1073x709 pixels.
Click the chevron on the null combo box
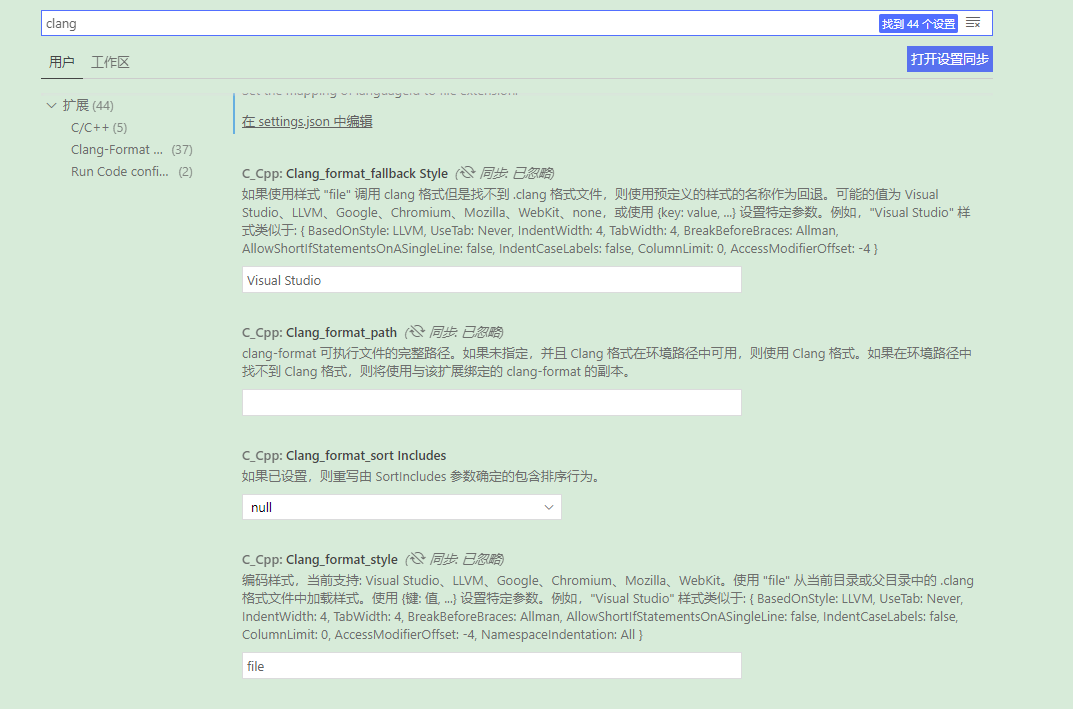548,507
